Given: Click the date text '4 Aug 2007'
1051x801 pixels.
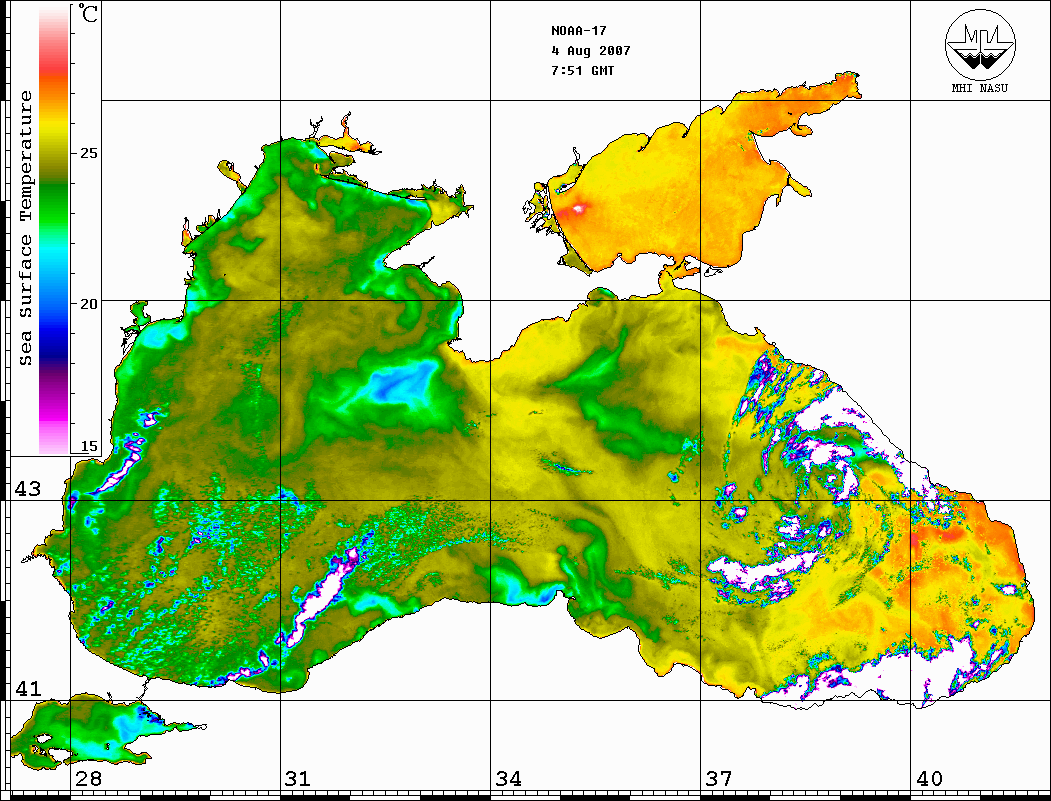Looking at the screenshot, I should (x=591, y=51).
